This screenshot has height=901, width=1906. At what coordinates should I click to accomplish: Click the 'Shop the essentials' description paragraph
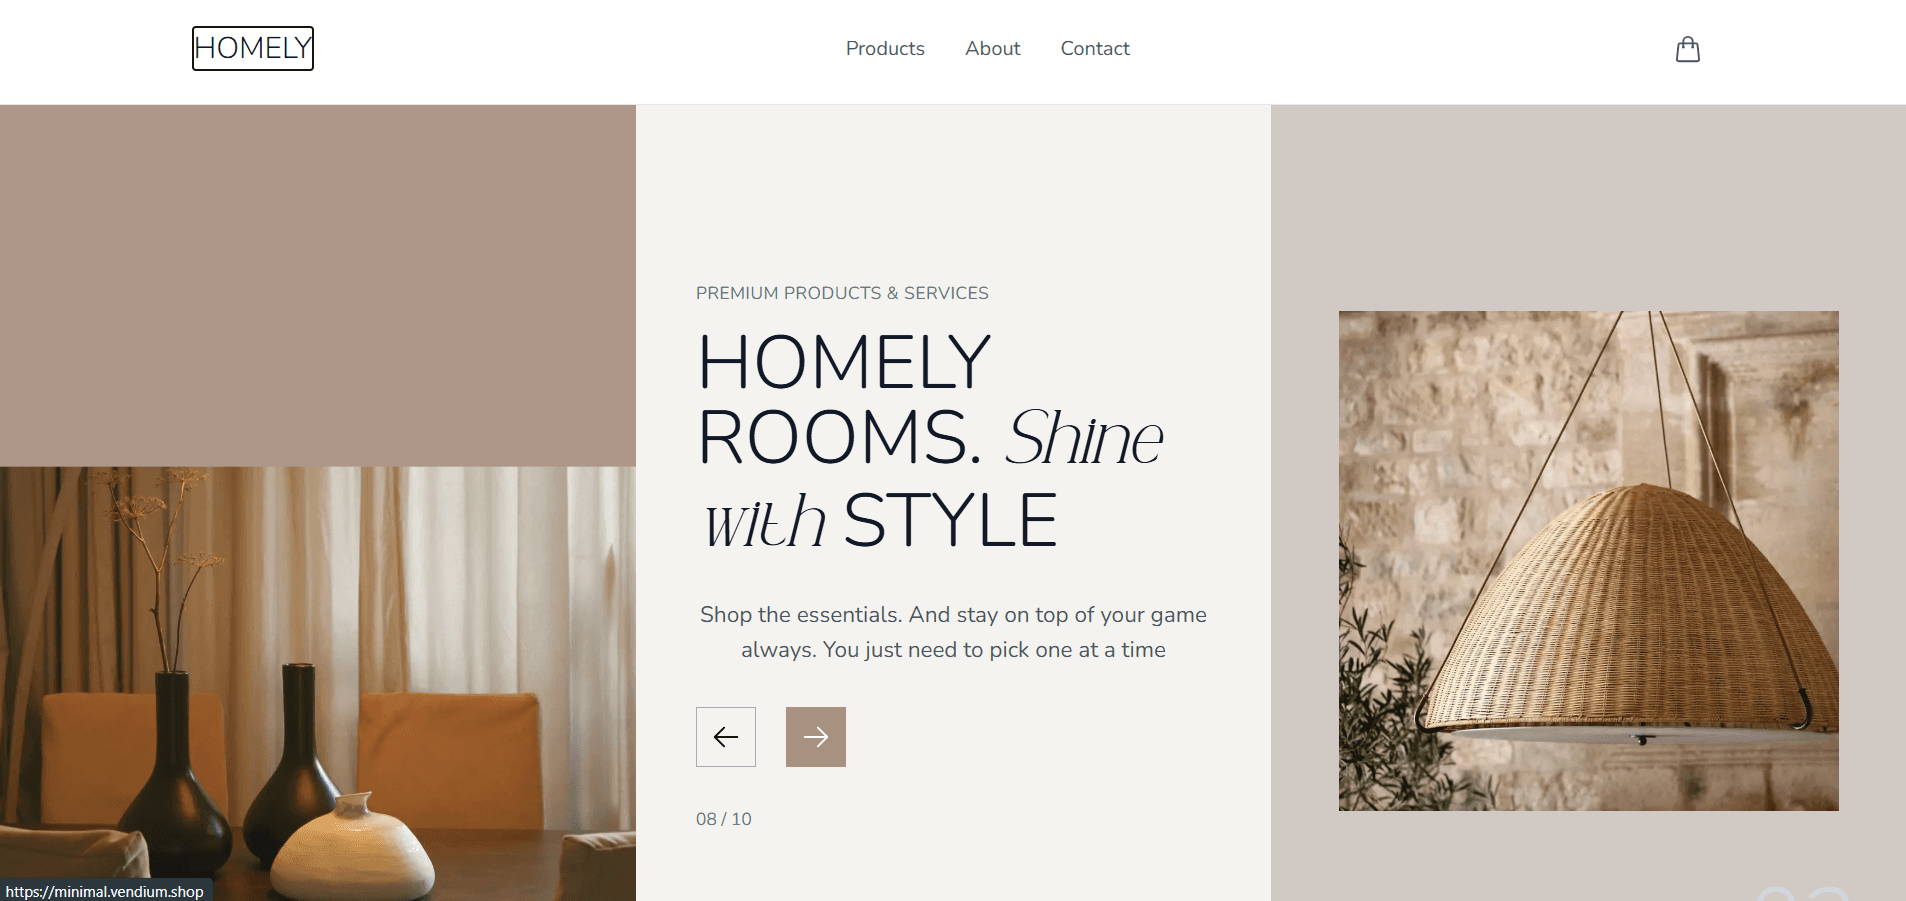click(953, 632)
